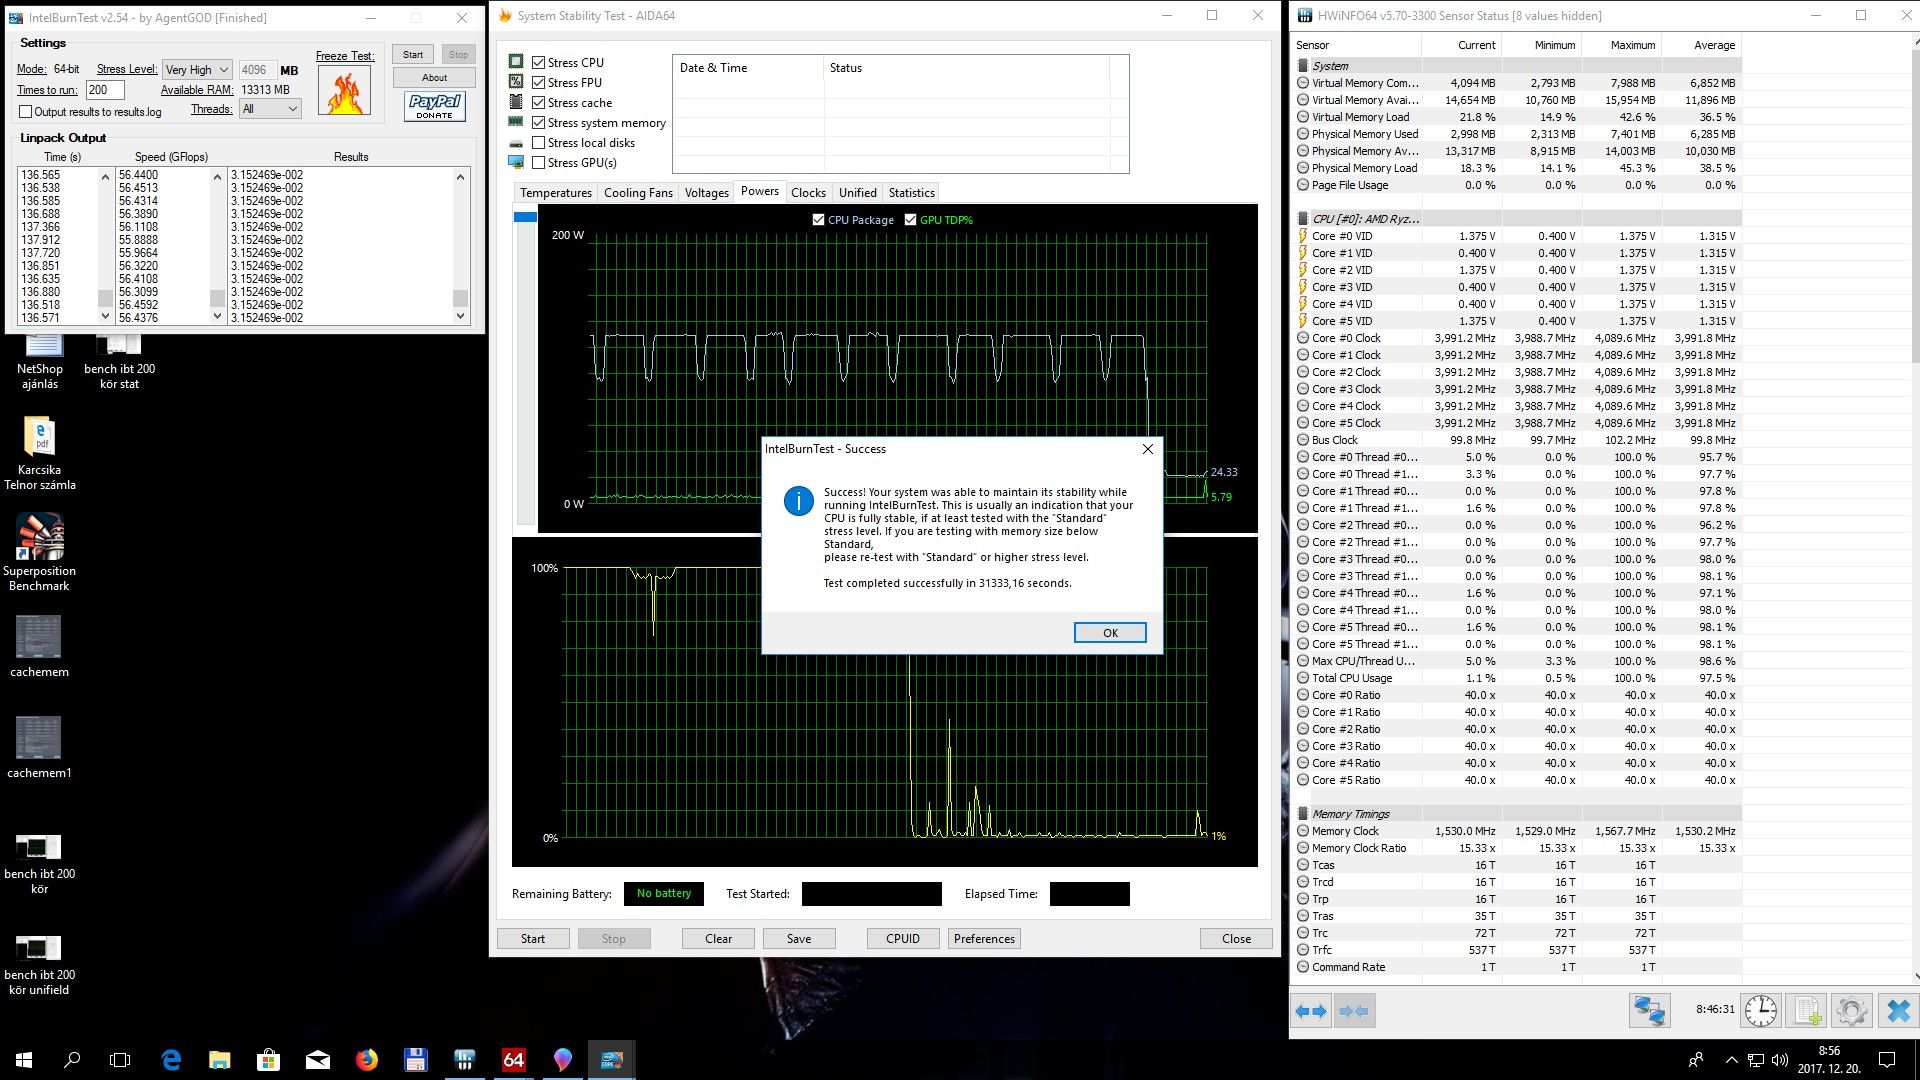The width and height of the screenshot is (1920, 1080).
Task: Enable Stress GPU(s) checkbox
Action: 539,162
